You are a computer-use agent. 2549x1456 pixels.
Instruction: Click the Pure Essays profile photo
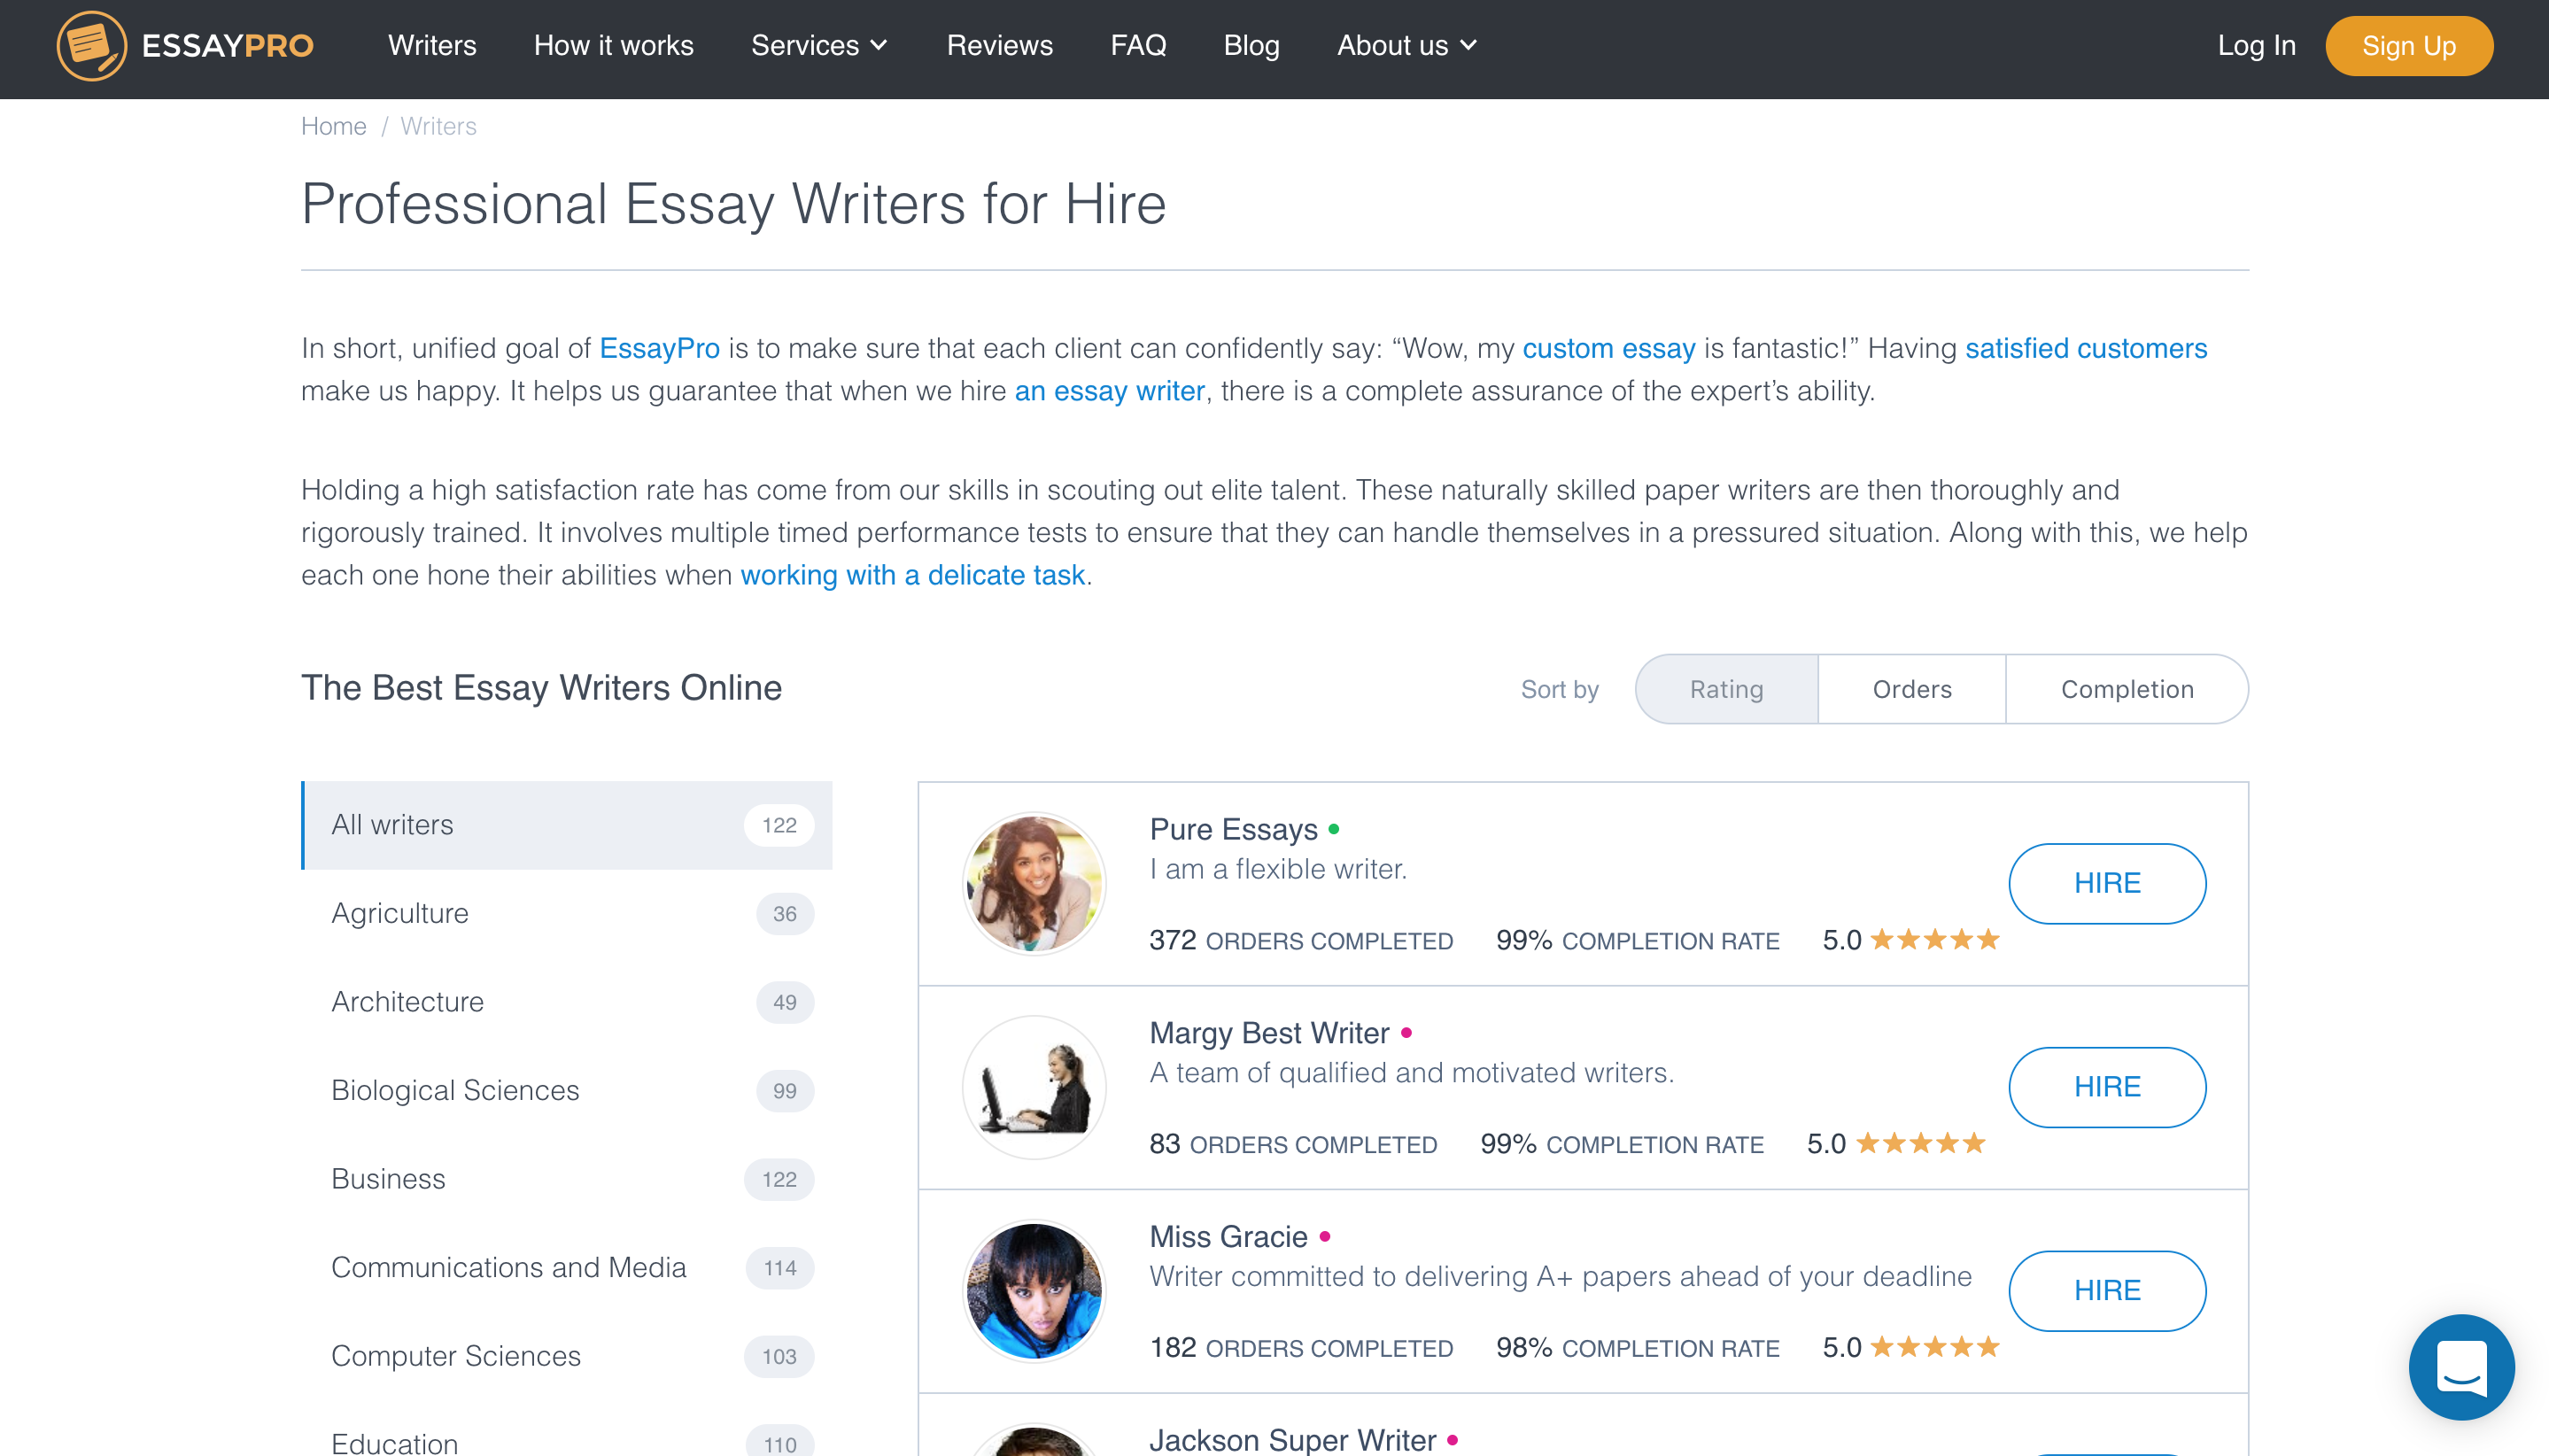point(1033,884)
